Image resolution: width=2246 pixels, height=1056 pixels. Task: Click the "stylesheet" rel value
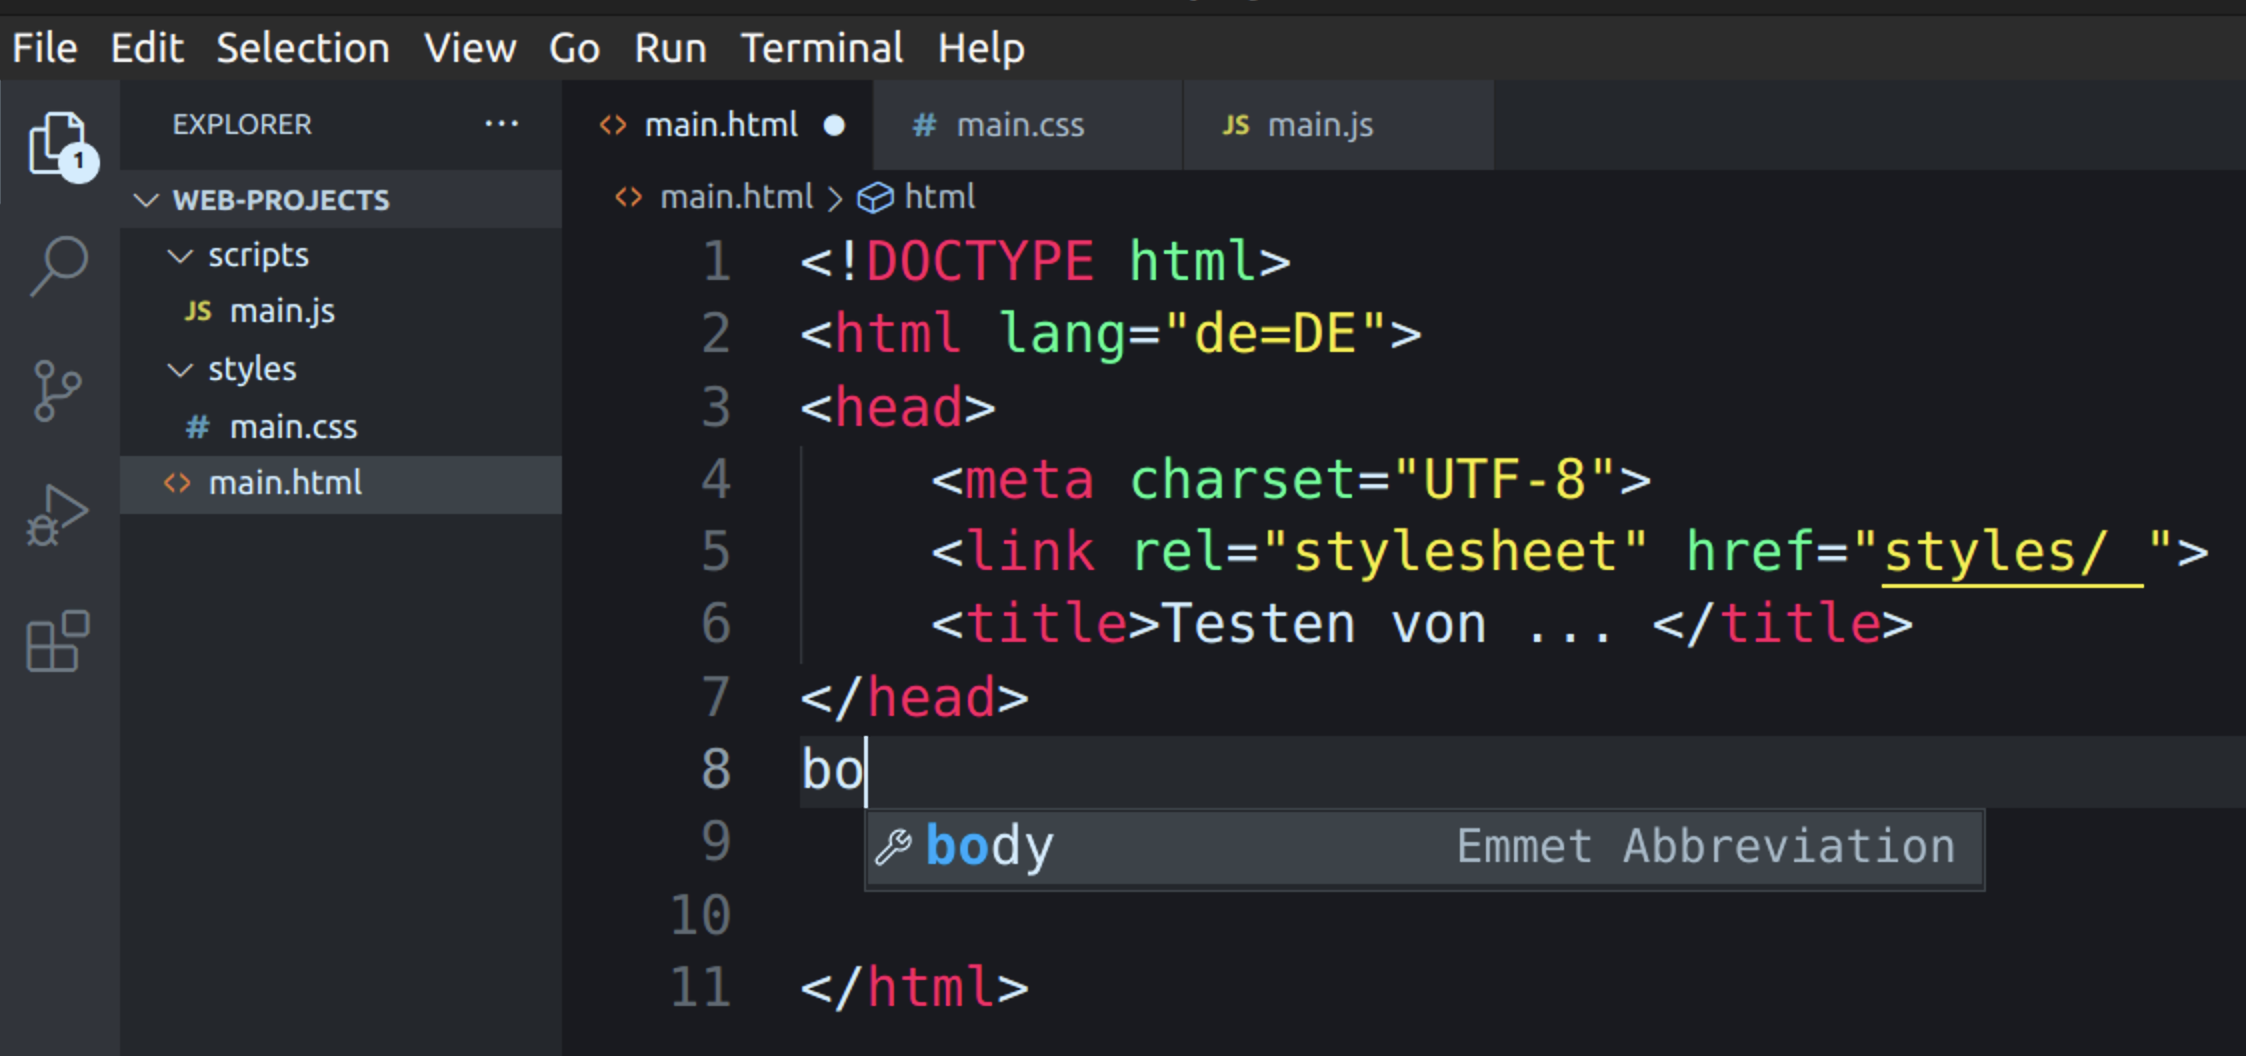(1455, 552)
